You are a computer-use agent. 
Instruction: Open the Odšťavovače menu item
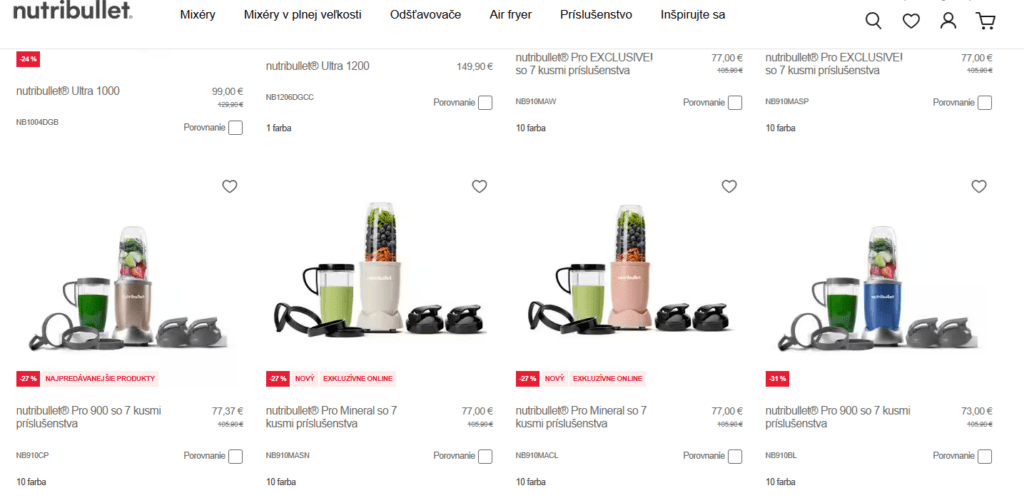click(x=425, y=15)
